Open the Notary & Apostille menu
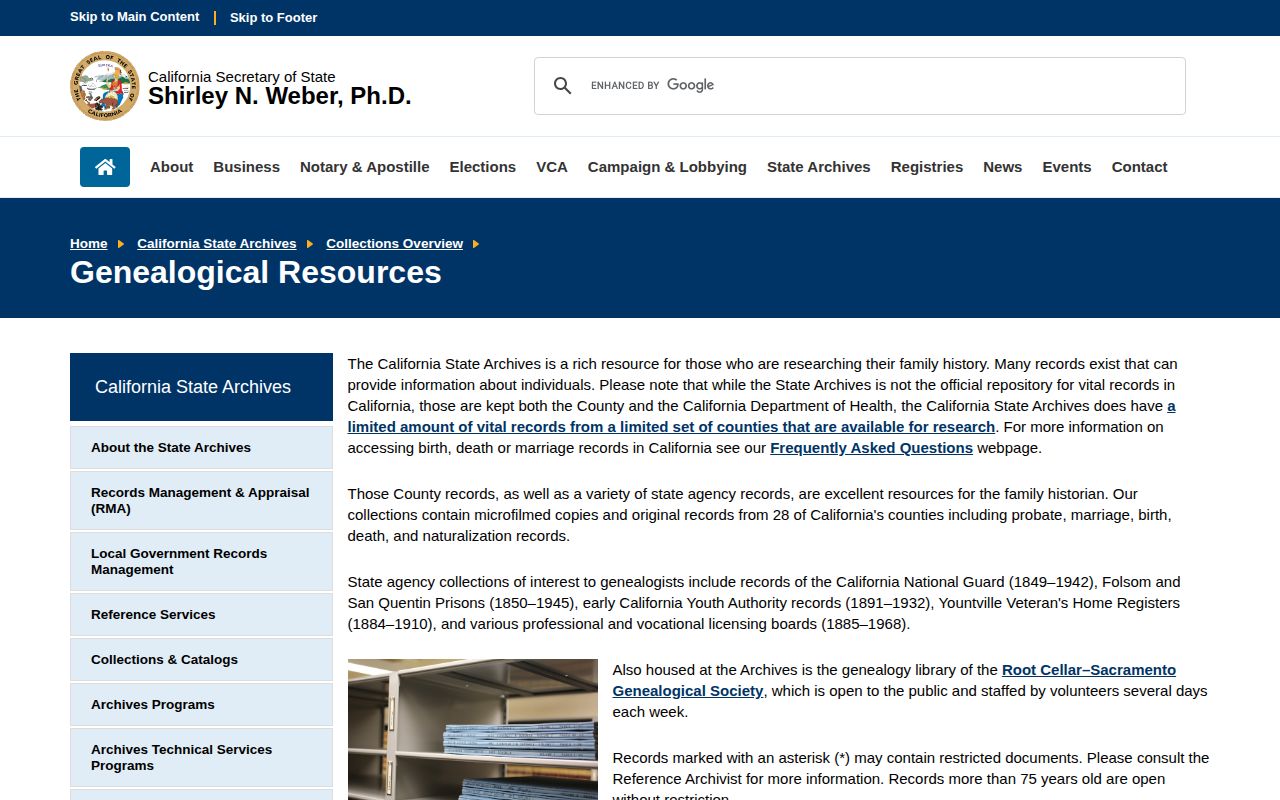 pos(364,167)
